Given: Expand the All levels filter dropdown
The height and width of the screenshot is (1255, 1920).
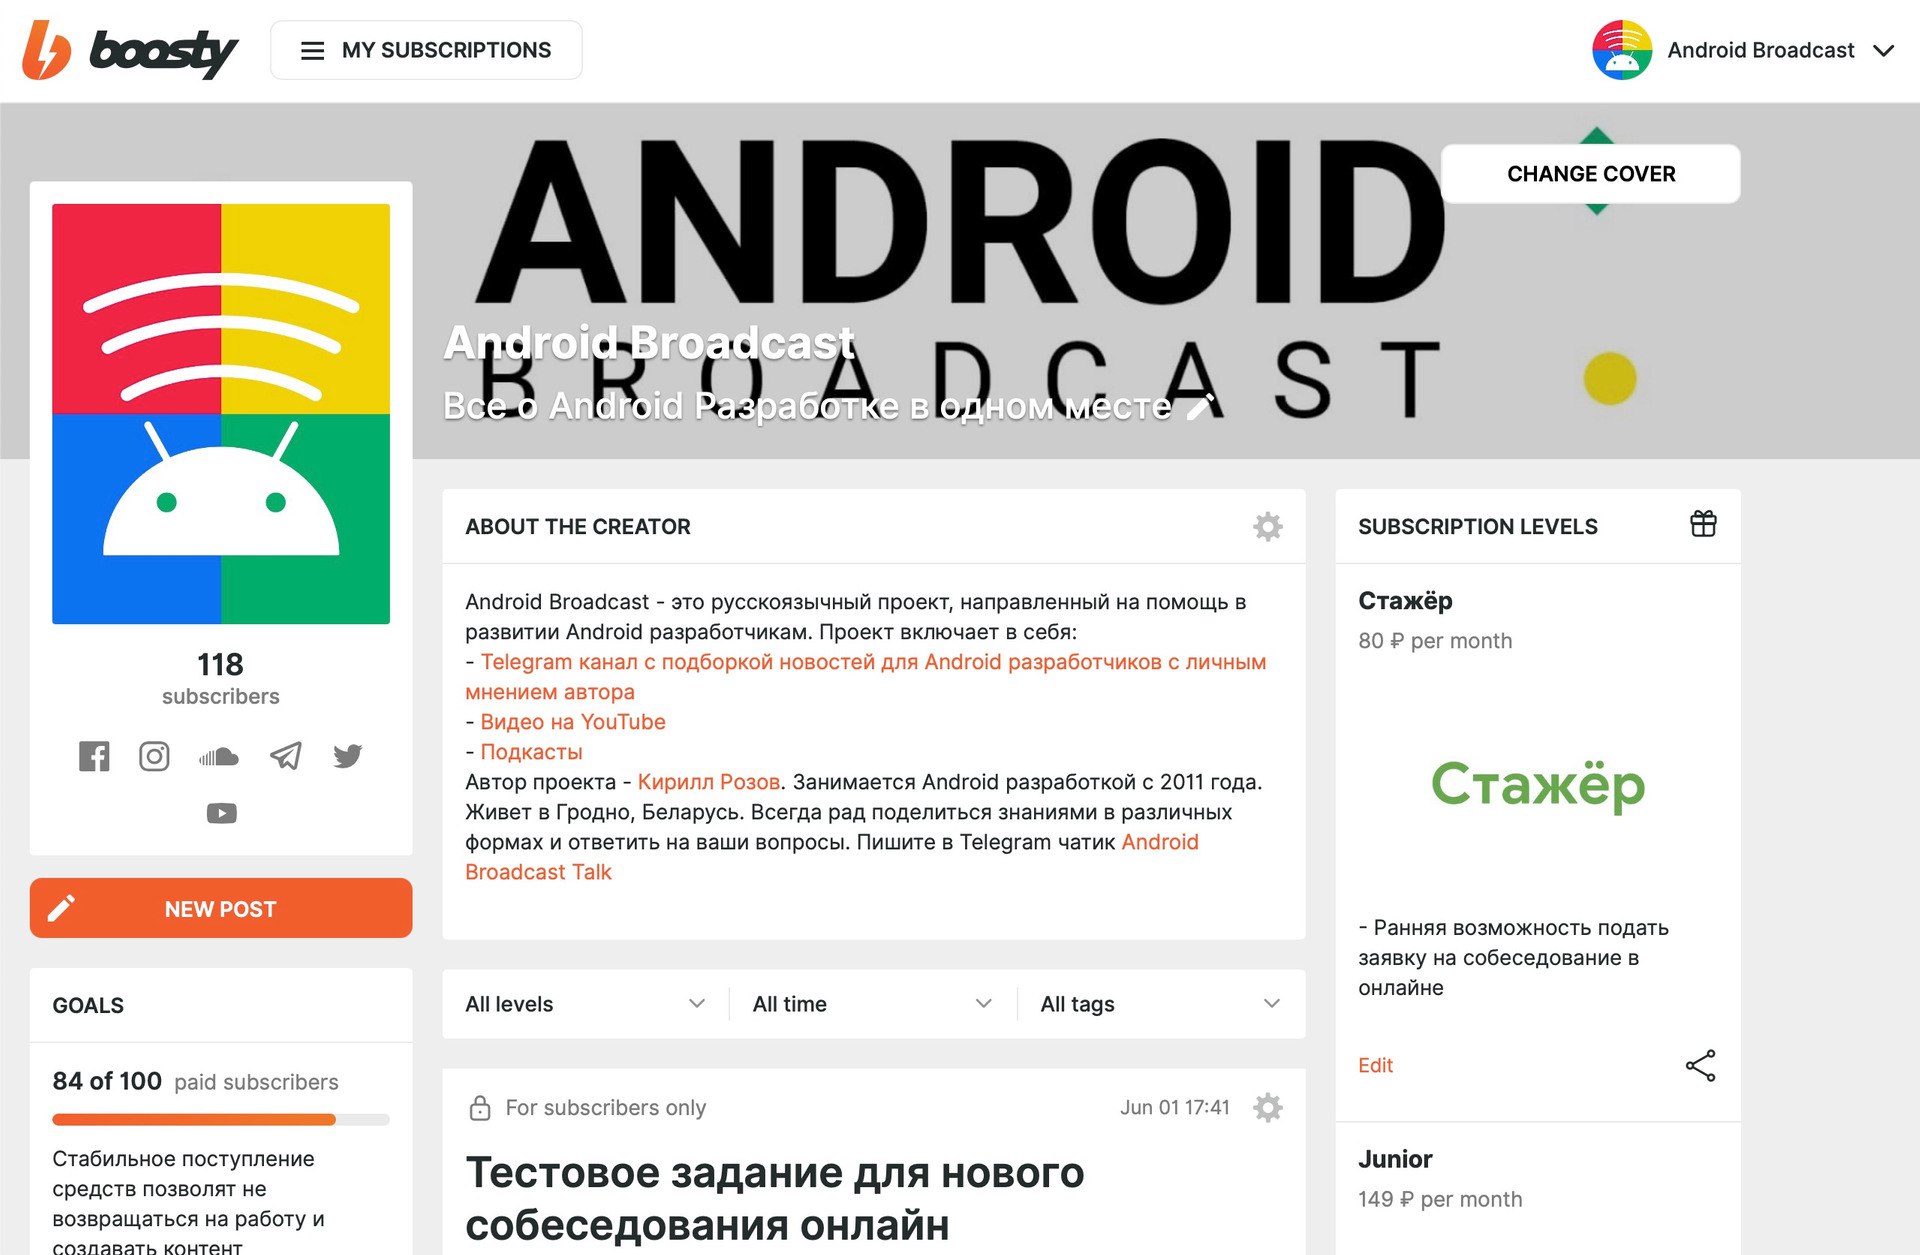Looking at the screenshot, I should click(585, 1004).
